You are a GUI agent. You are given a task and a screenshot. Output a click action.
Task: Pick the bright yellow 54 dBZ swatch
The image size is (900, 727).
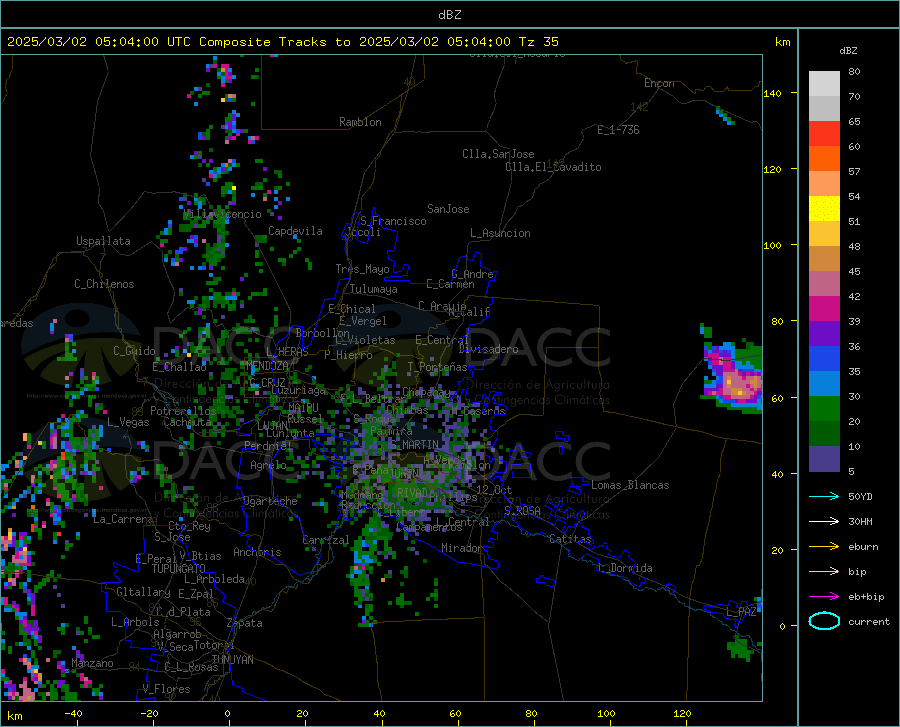pyautogui.click(x=824, y=209)
